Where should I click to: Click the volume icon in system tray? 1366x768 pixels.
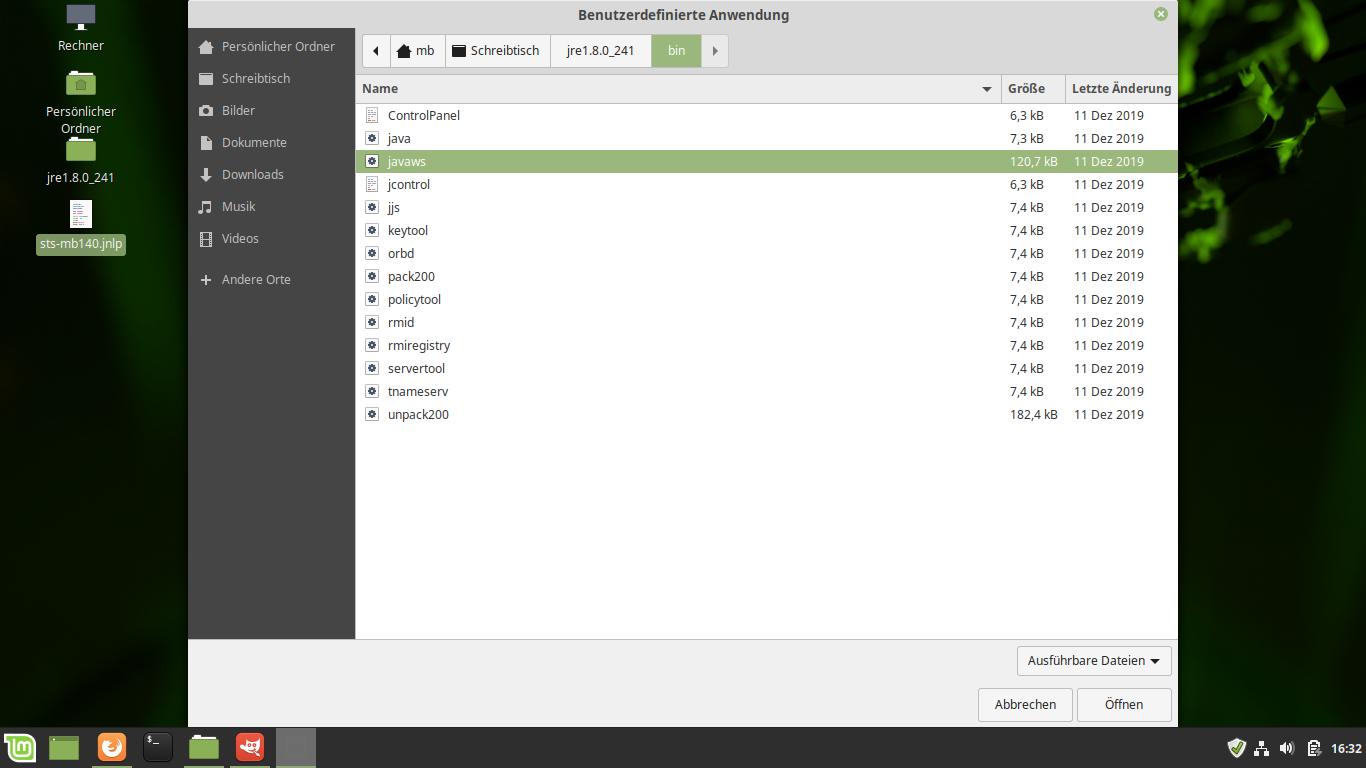[1287, 748]
